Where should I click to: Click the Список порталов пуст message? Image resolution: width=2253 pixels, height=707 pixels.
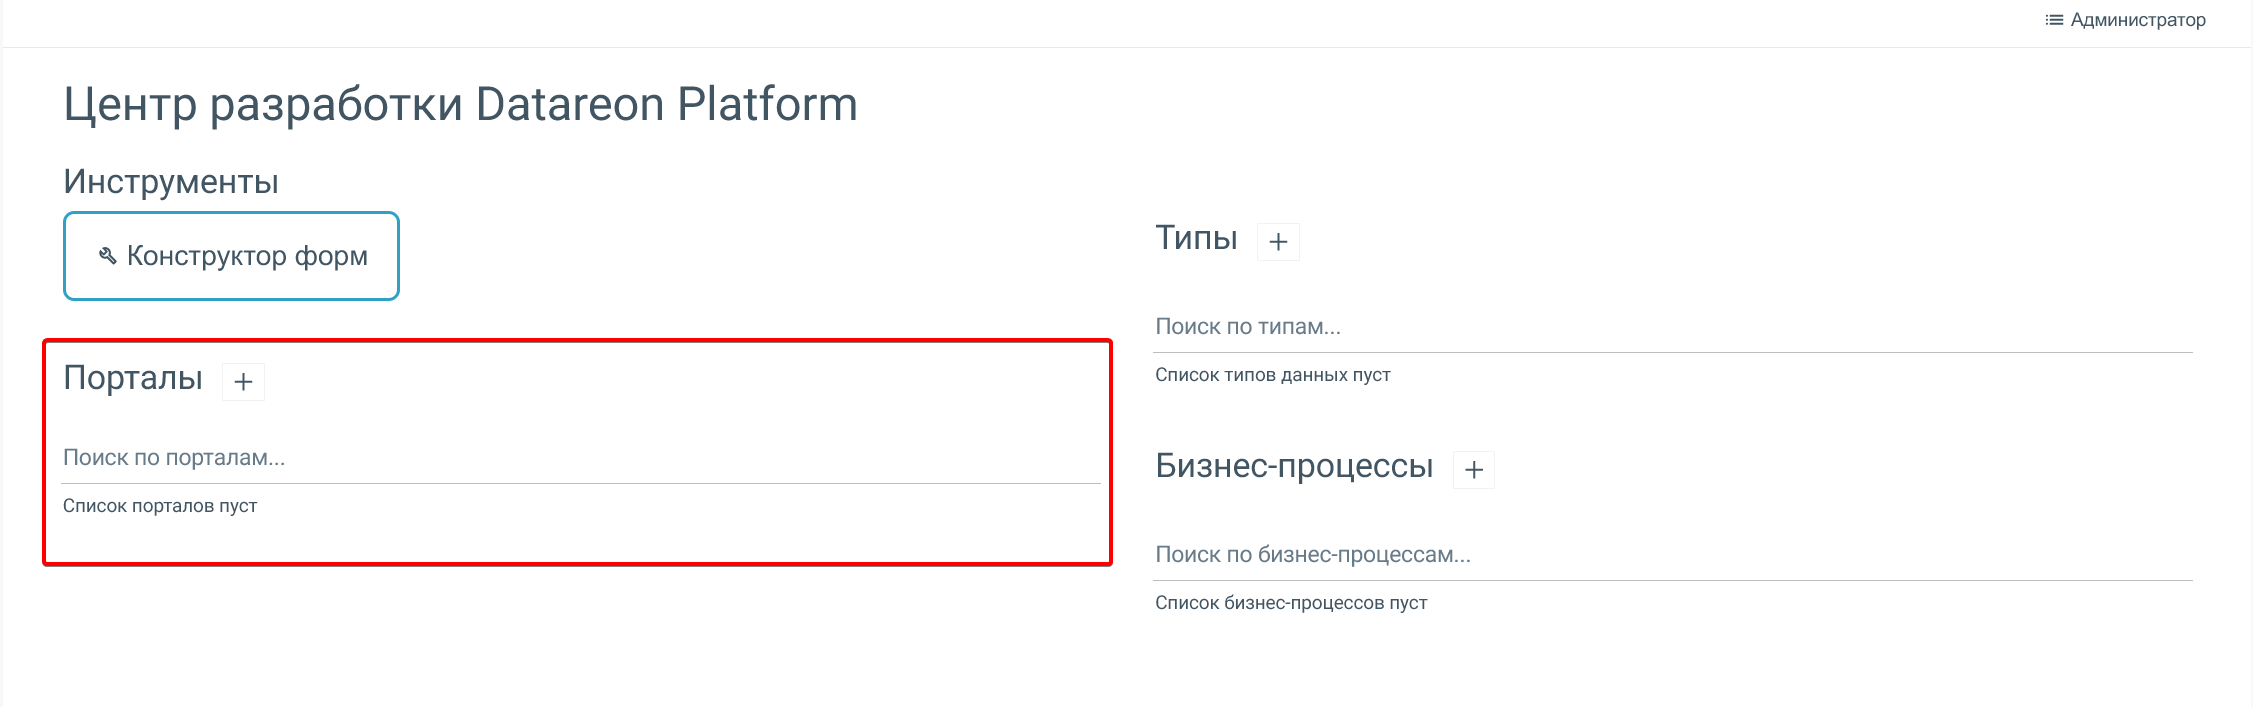tap(160, 506)
